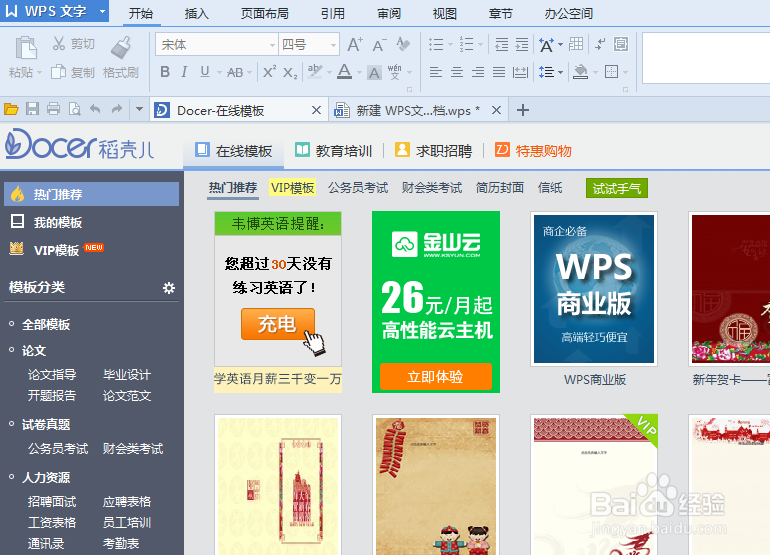The image size is (770, 555).
Task: Click the phonetic guide wén icon
Action: tap(394, 72)
